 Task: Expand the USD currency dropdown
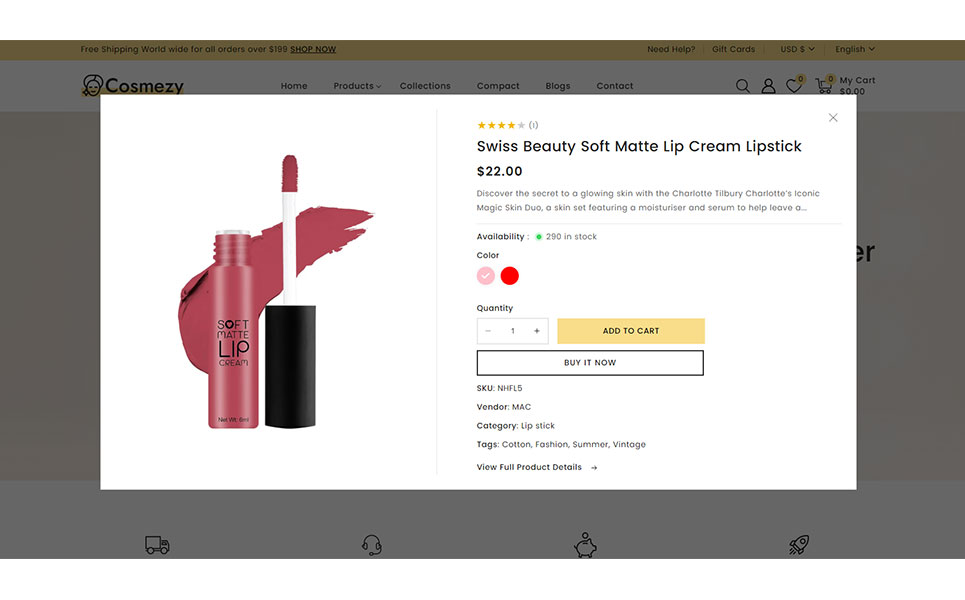(797, 49)
